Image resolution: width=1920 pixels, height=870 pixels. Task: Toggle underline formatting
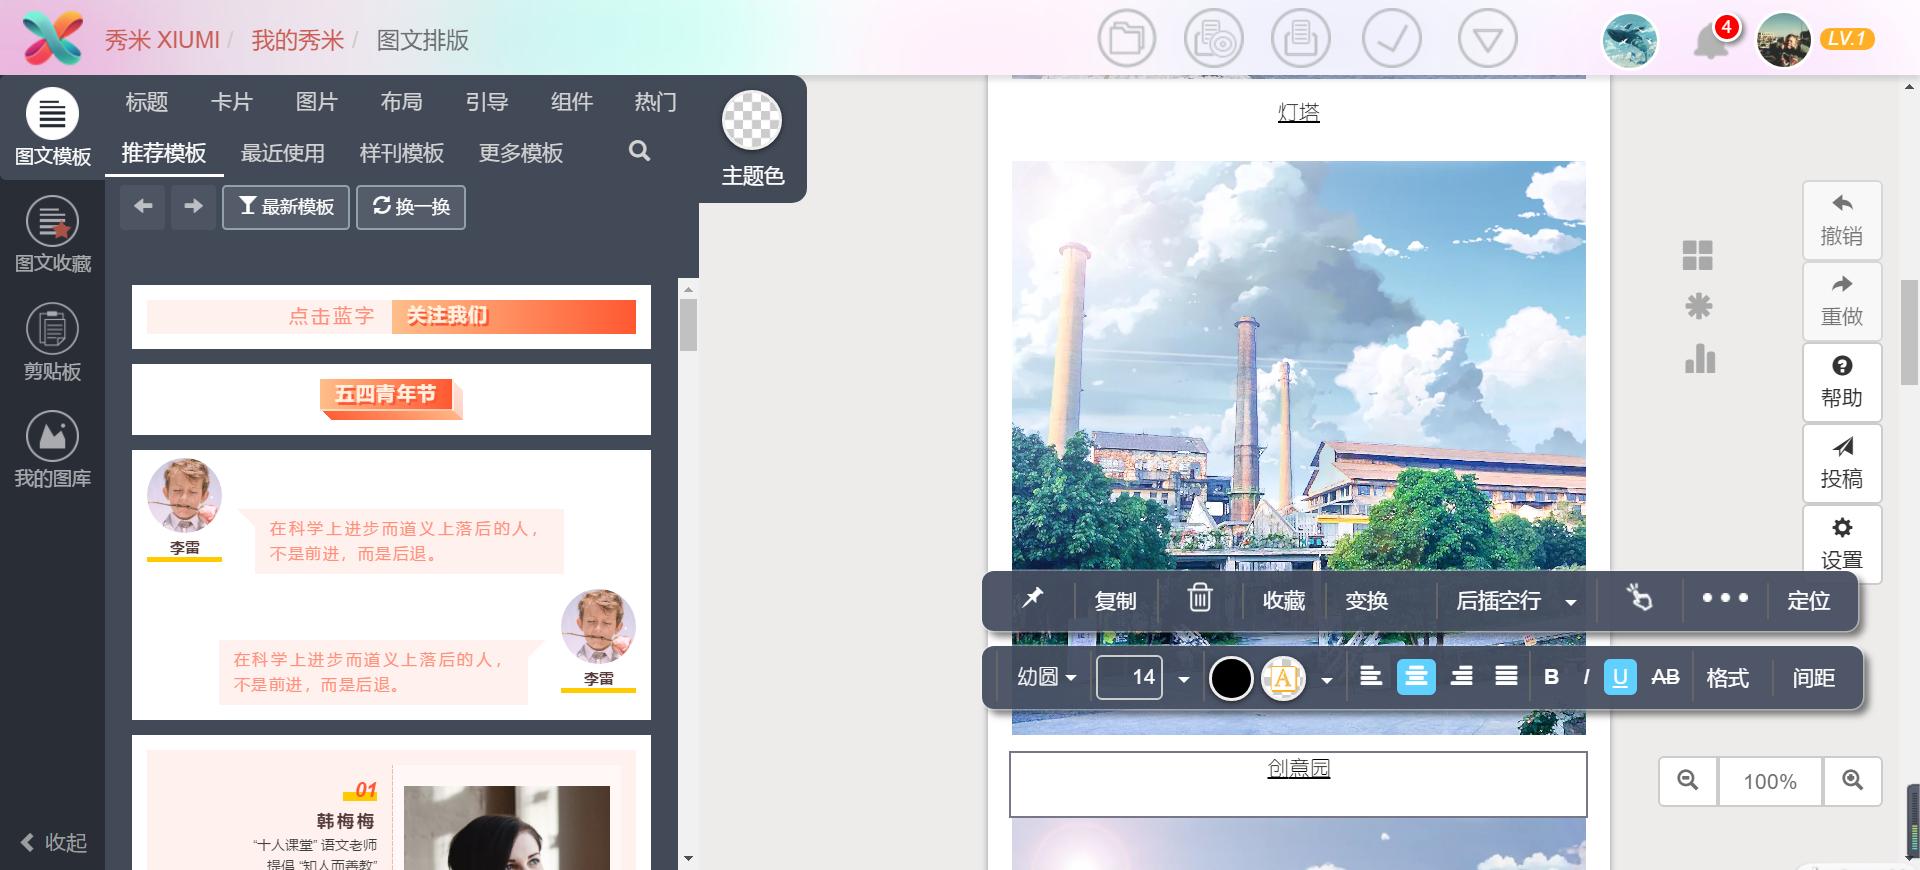1620,677
